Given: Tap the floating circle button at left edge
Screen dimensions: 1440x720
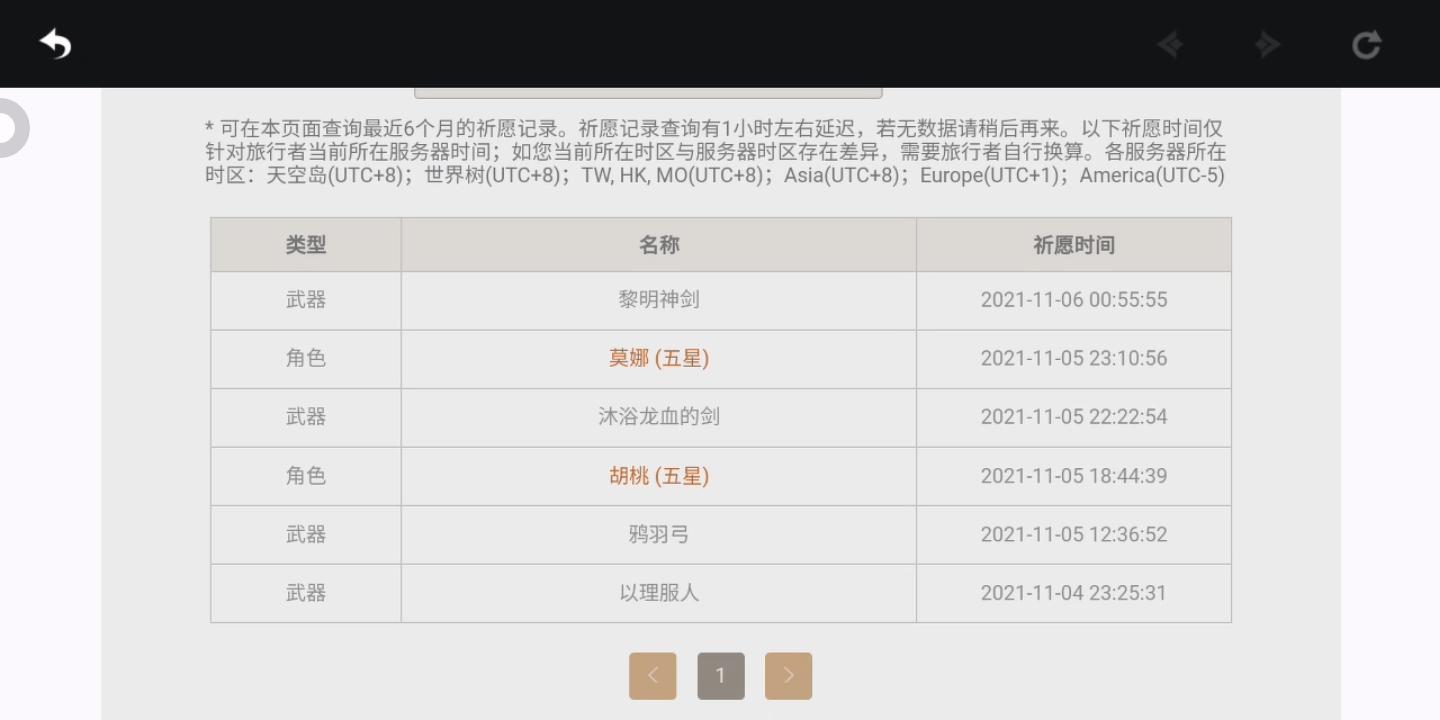Looking at the screenshot, I should 12,127.
